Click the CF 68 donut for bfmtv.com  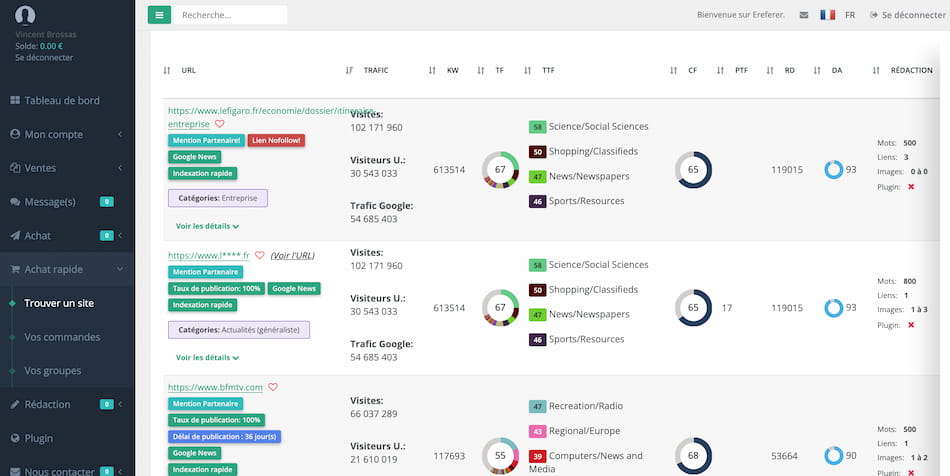(693, 455)
